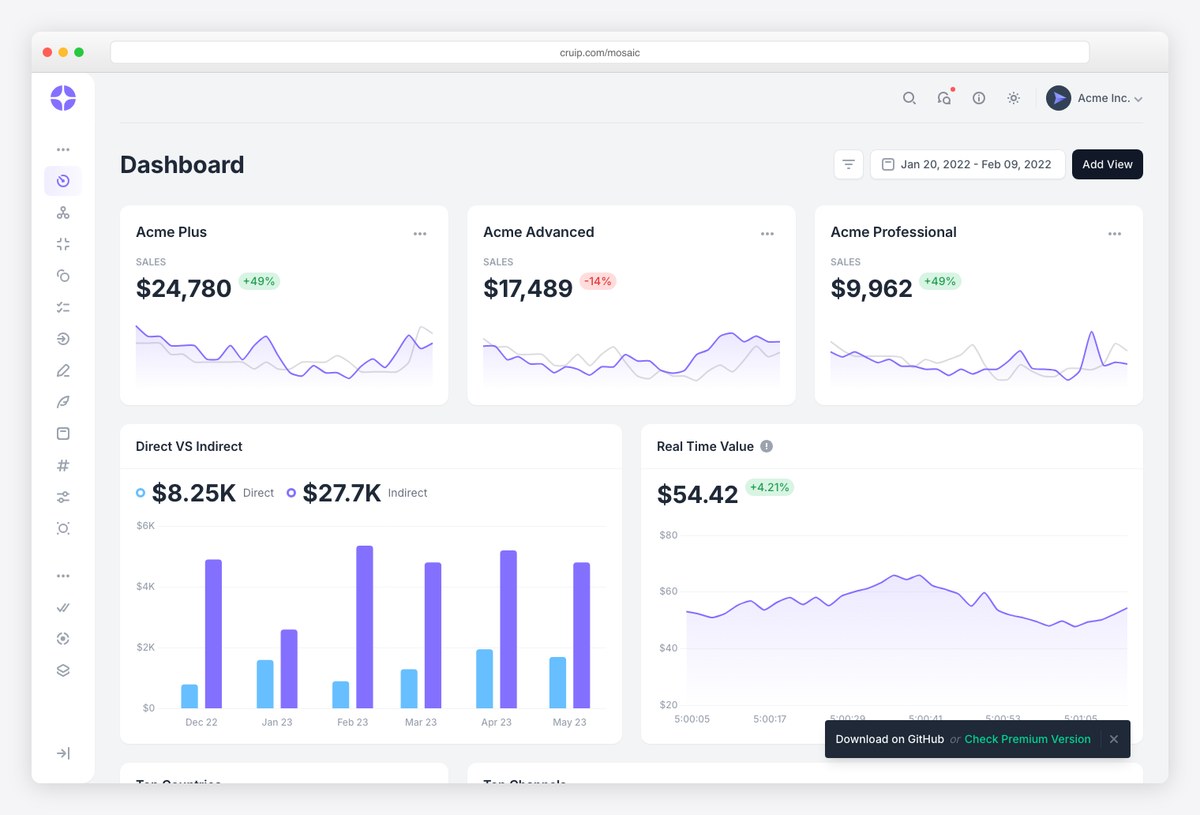Toggle the light/dark theme sun icon
The height and width of the screenshot is (815, 1200).
[1014, 98]
